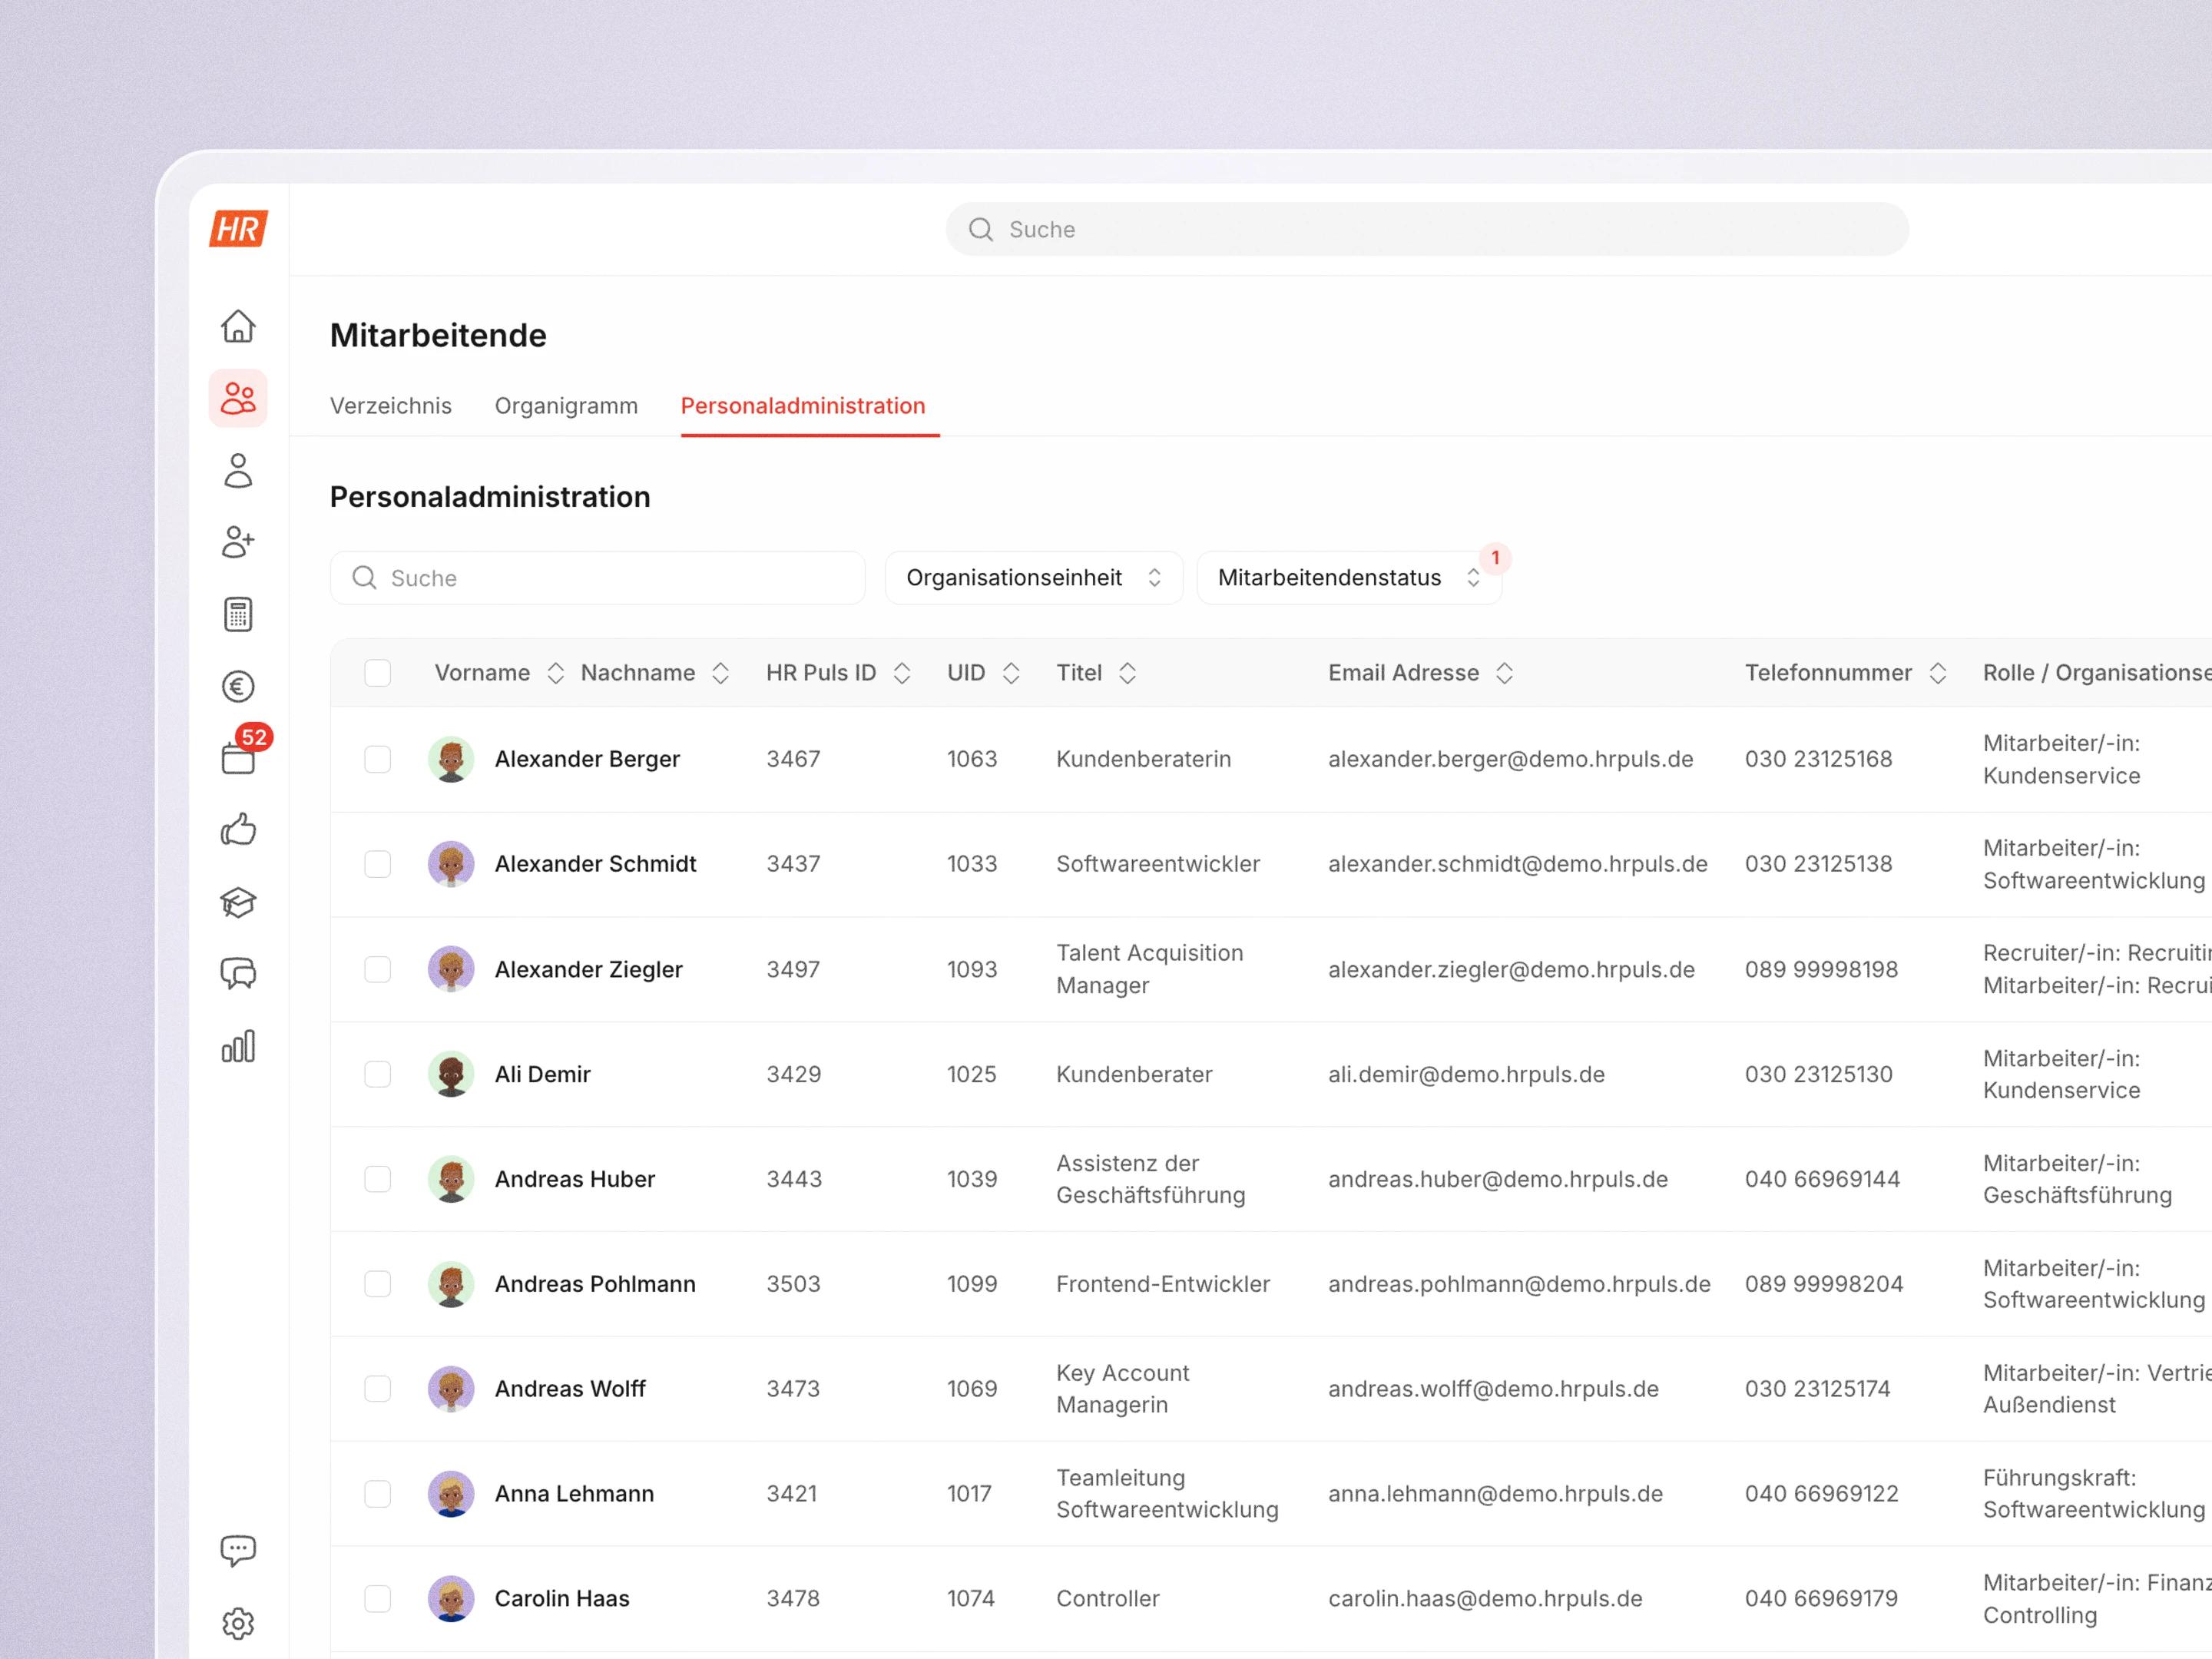
Task: Open the settings gear icon
Action: [238, 1622]
